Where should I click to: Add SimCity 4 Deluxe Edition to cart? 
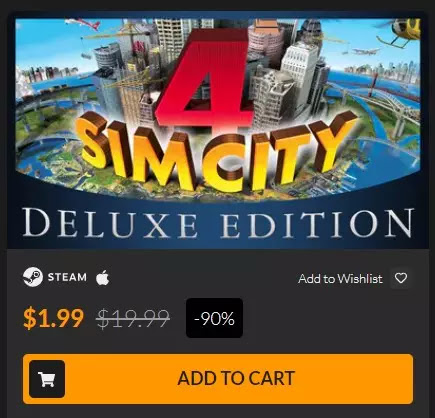tap(218, 379)
